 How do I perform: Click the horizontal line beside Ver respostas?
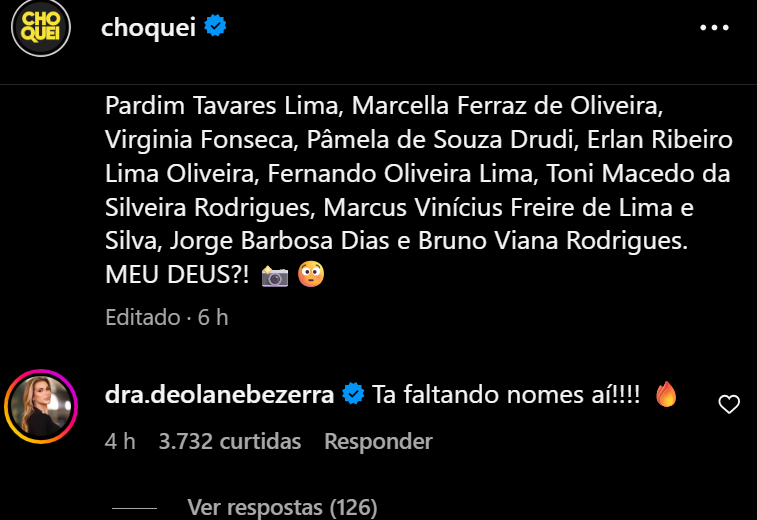pyautogui.click(x=134, y=508)
